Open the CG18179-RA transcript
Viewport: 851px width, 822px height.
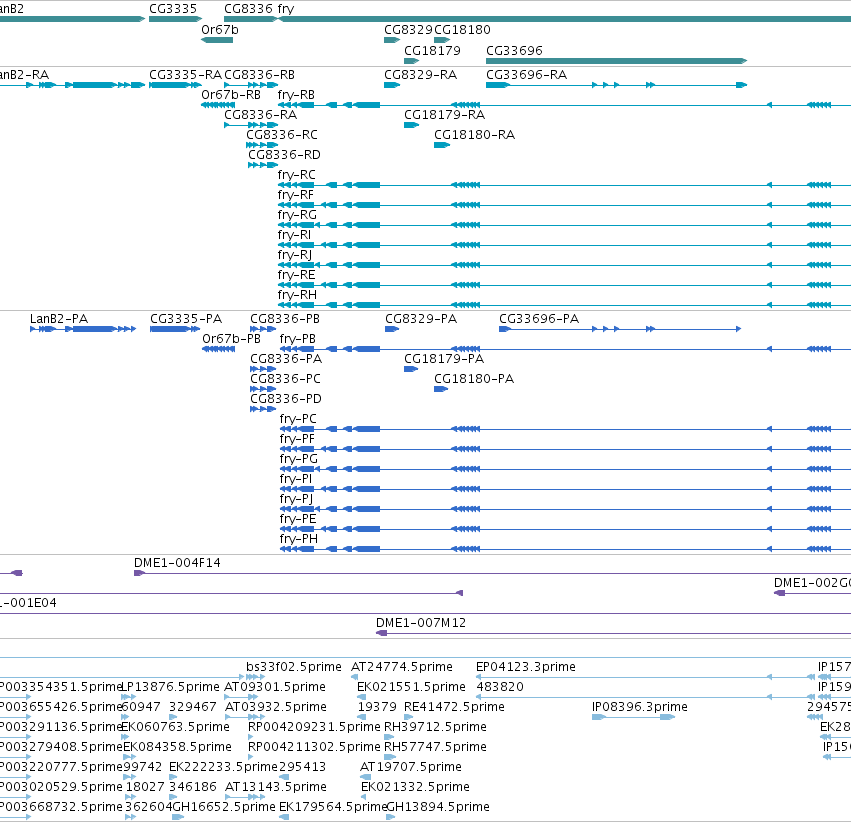point(444,115)
